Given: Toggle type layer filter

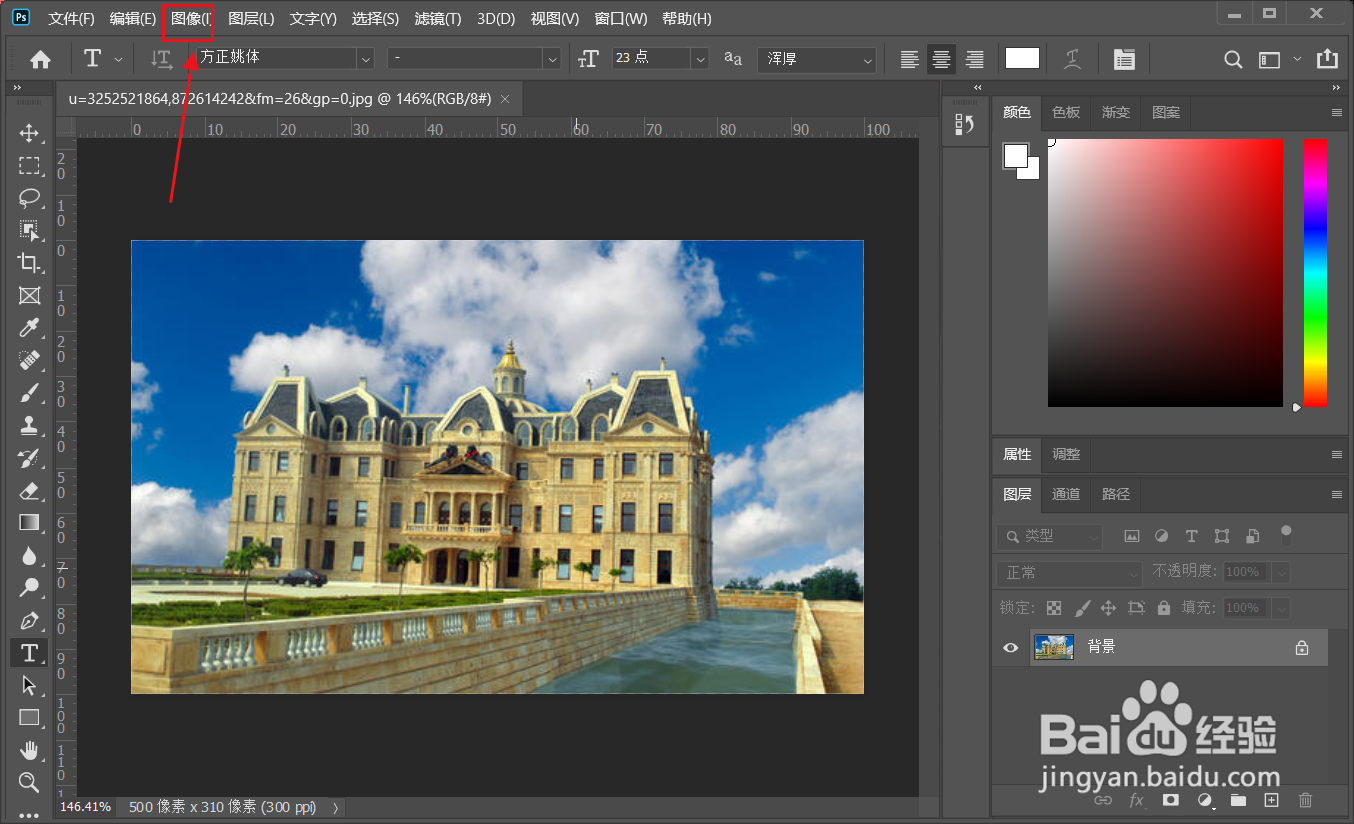Looking at the screenshot, I should 1191,536.
